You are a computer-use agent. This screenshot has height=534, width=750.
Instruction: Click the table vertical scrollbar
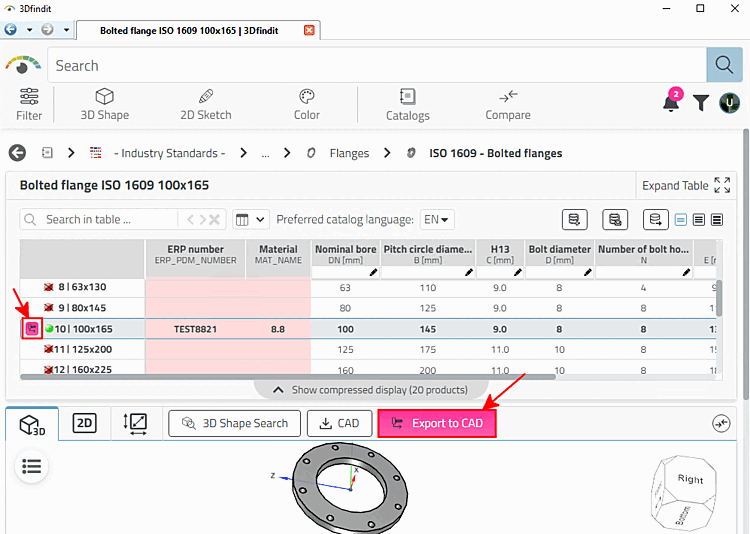pyautogui.click(x=719, y=298)
